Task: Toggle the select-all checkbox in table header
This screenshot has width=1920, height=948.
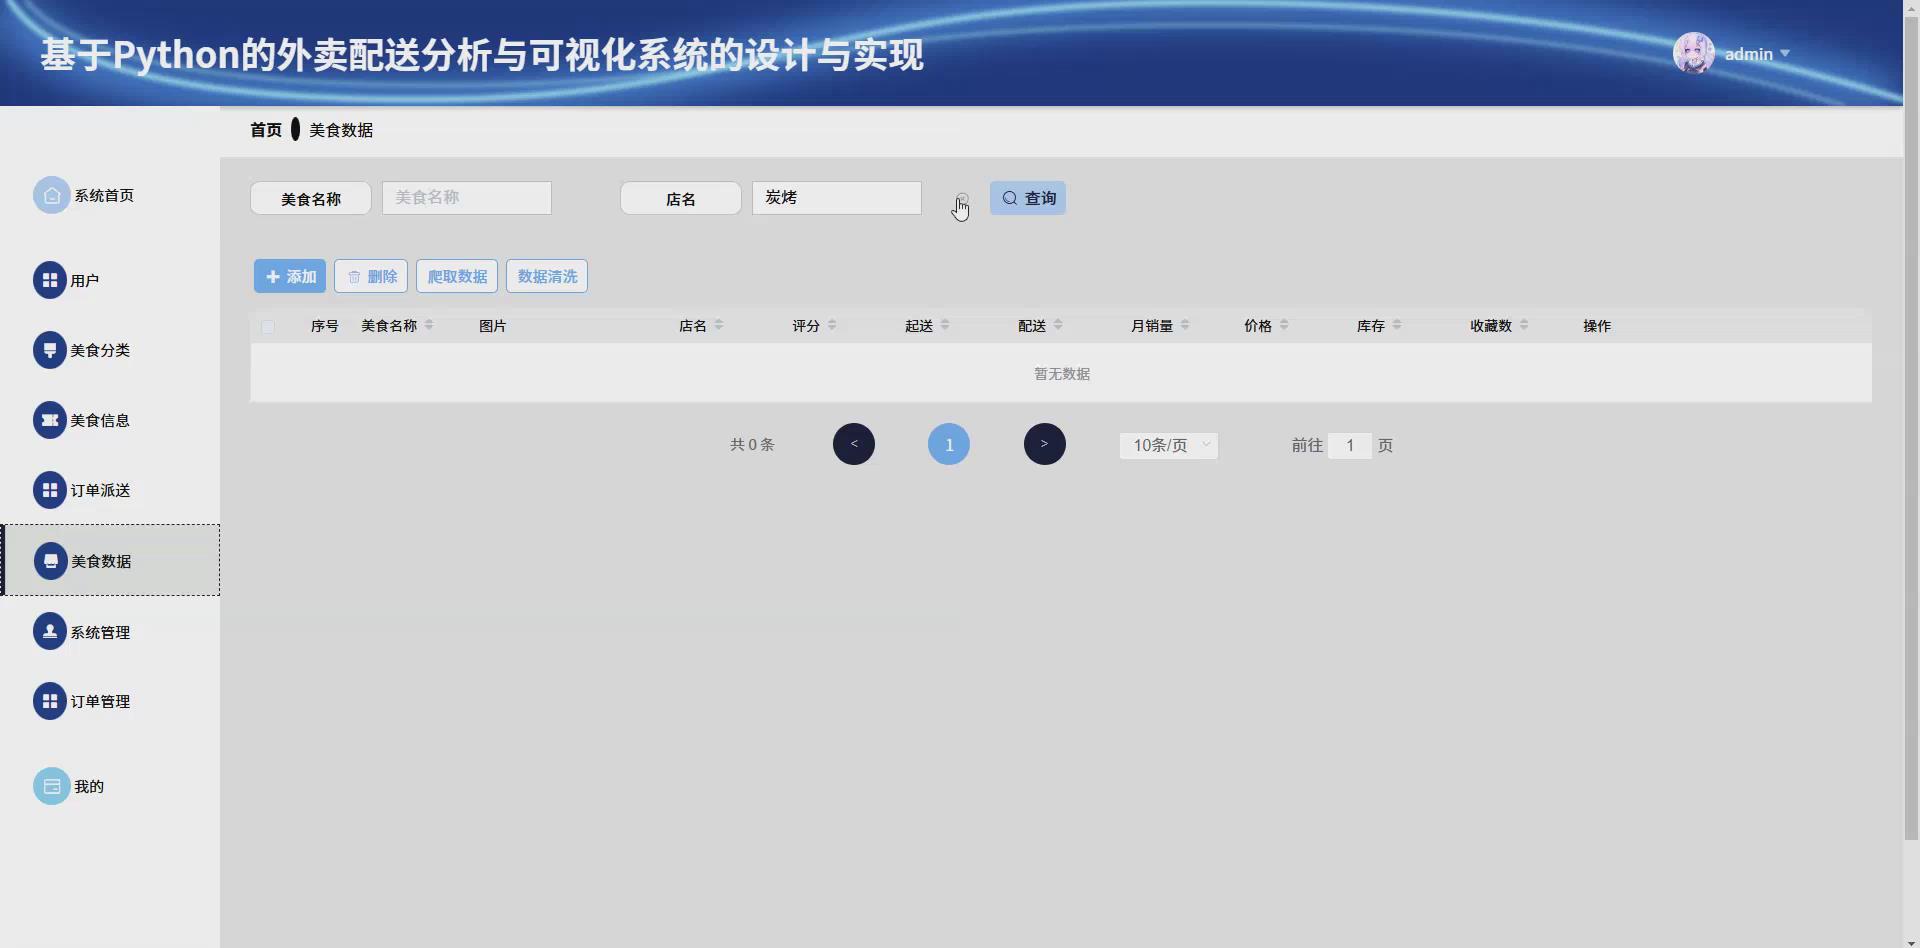Action: pyautogui.click(x=268, y=327)
